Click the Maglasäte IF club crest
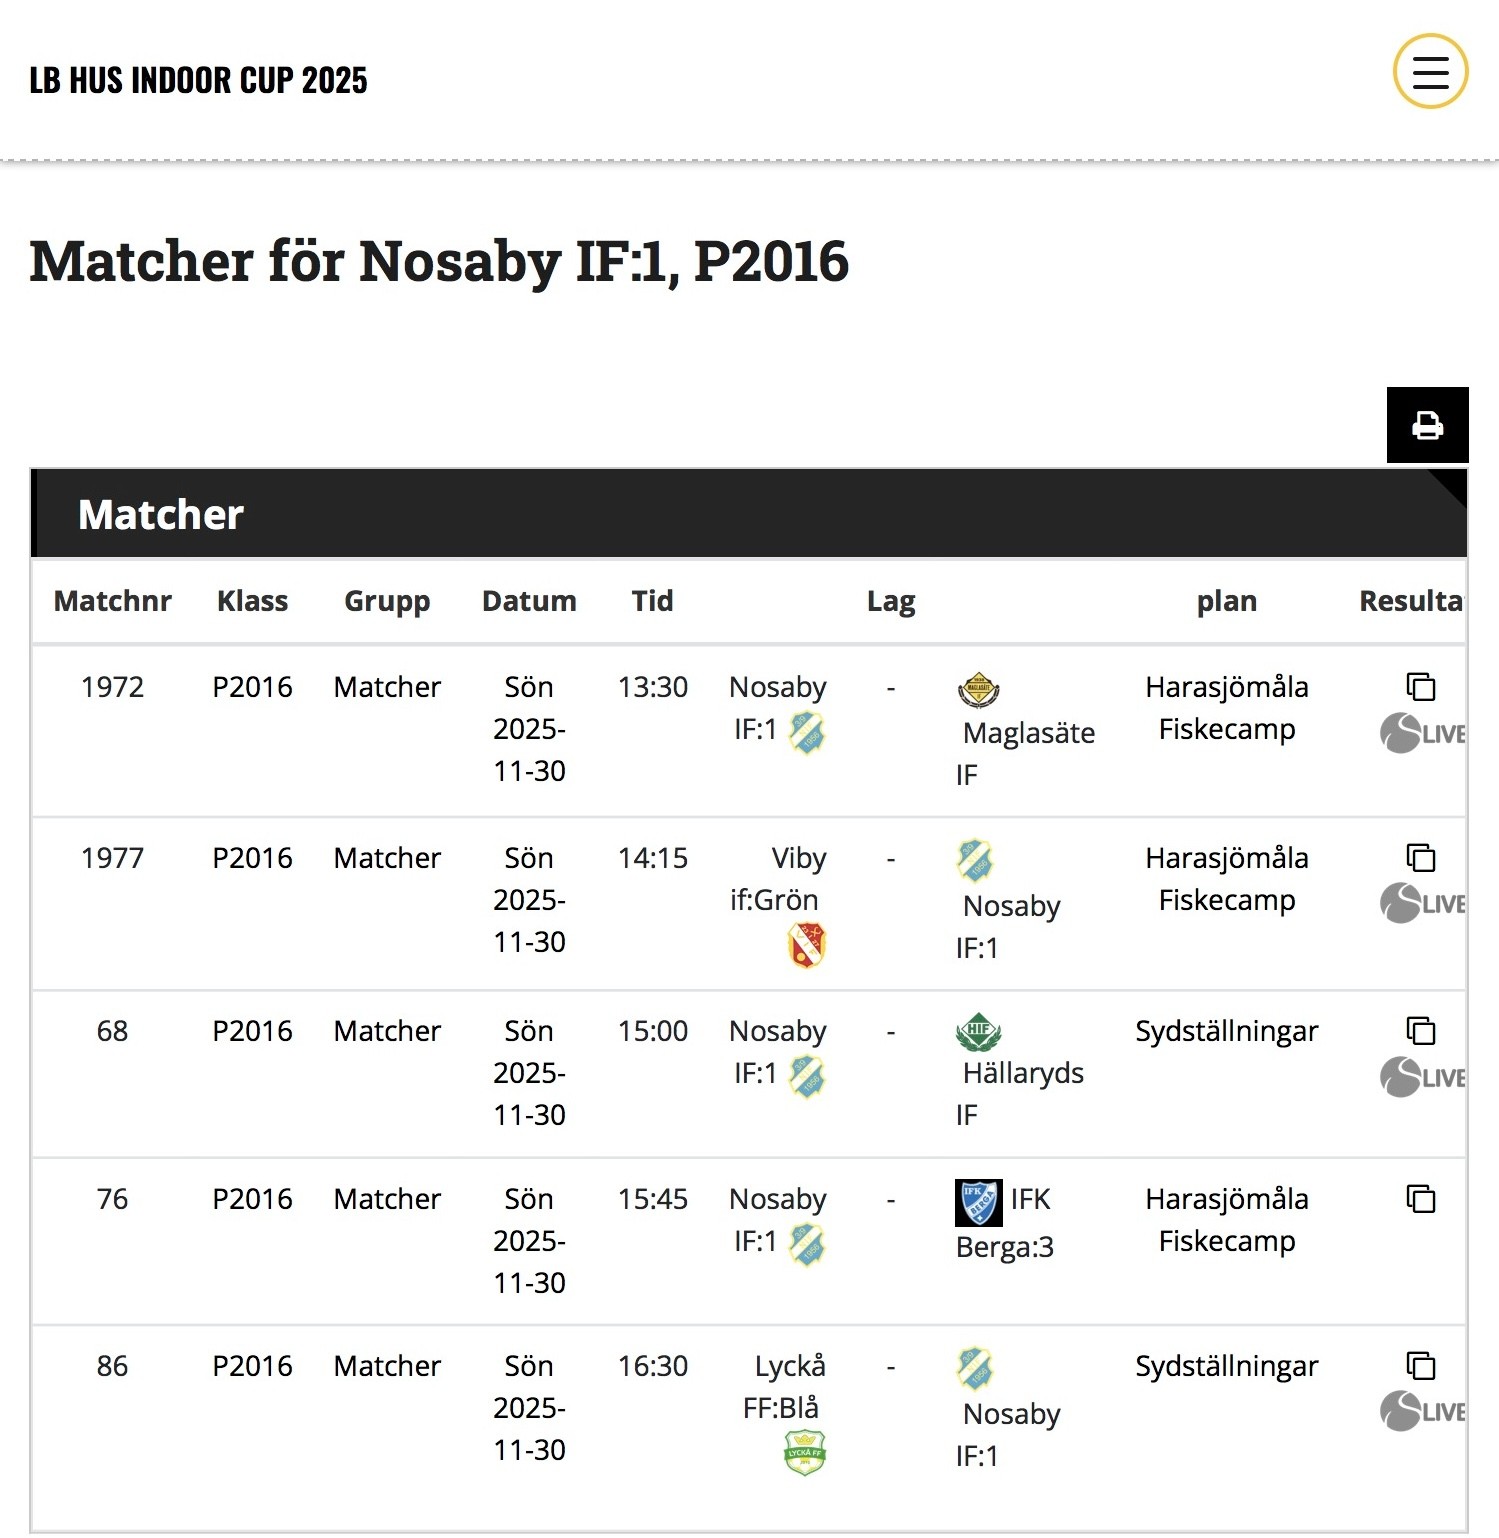The width and height of the screenshot is (1499, 1538). coord(978,689)
